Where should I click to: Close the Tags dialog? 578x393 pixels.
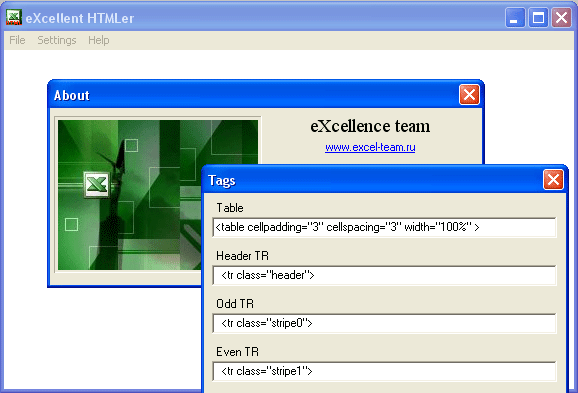[553, 180]
